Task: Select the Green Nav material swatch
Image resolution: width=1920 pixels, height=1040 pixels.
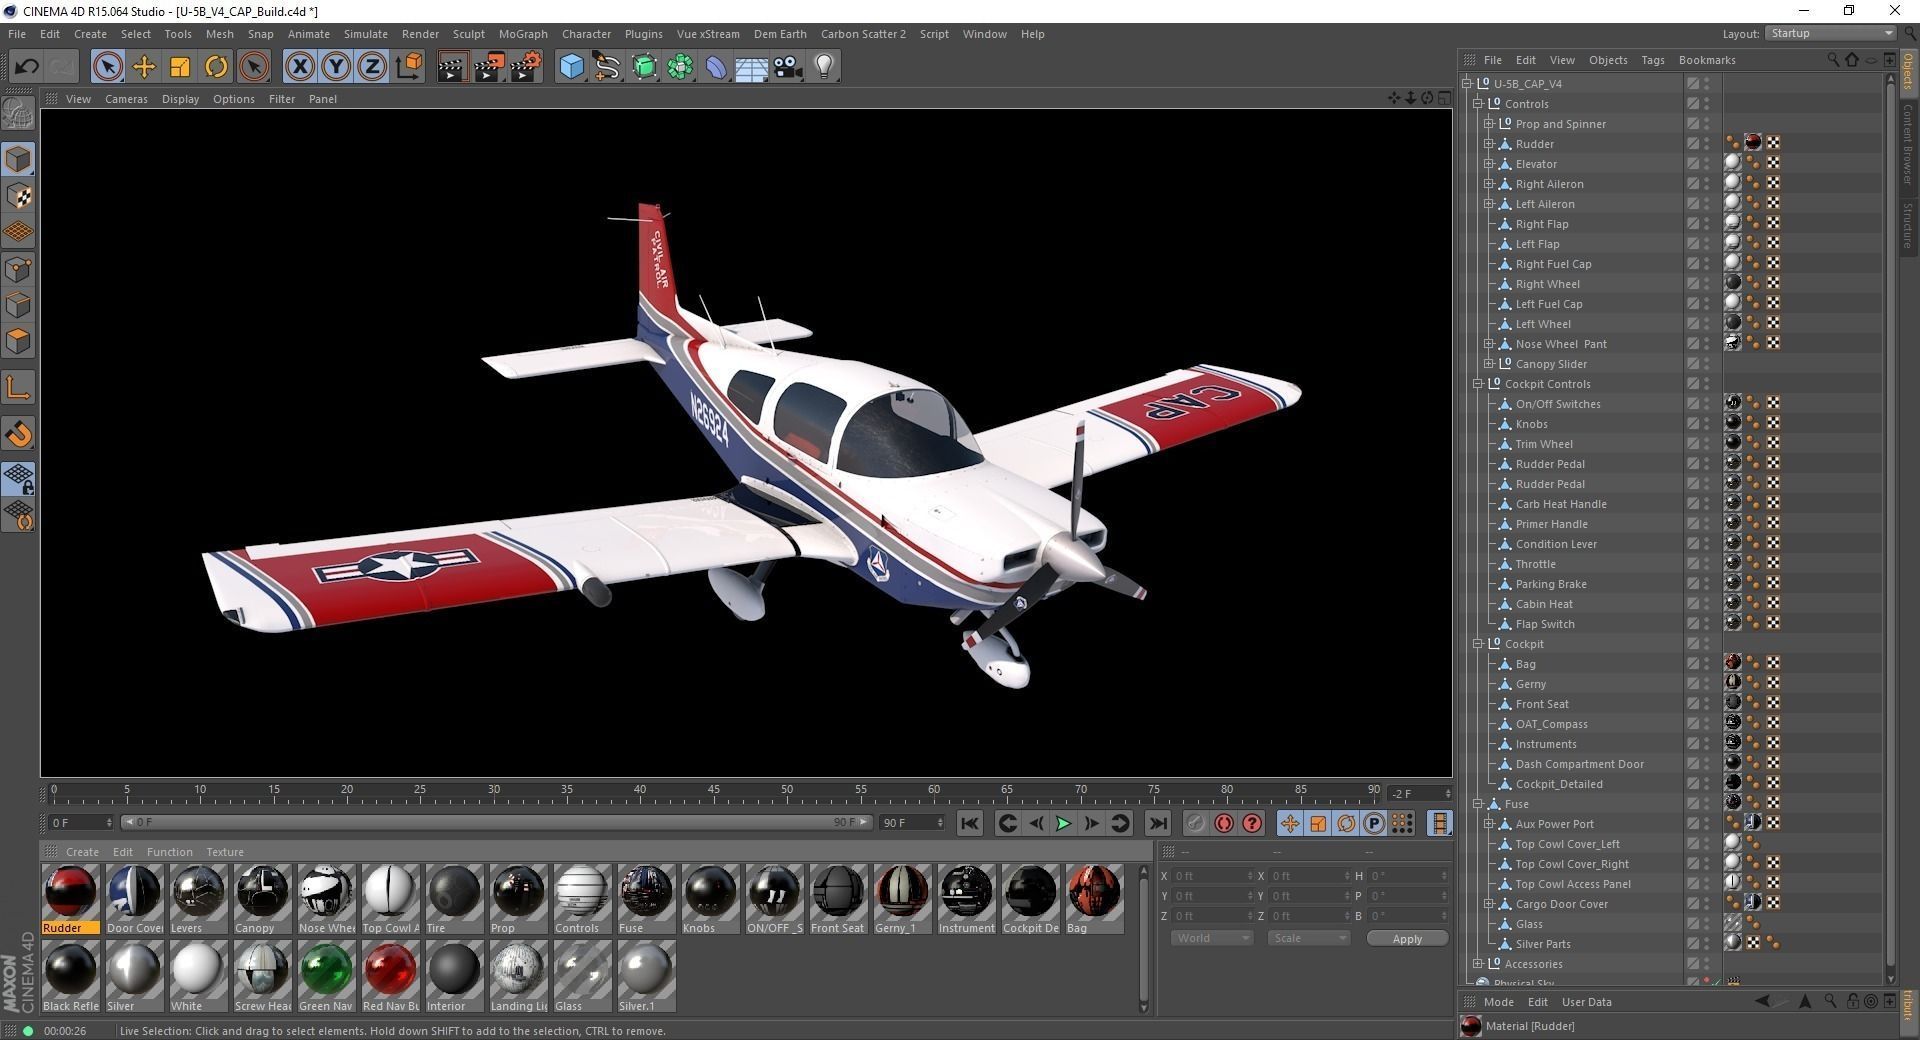Action: [326, 977]
